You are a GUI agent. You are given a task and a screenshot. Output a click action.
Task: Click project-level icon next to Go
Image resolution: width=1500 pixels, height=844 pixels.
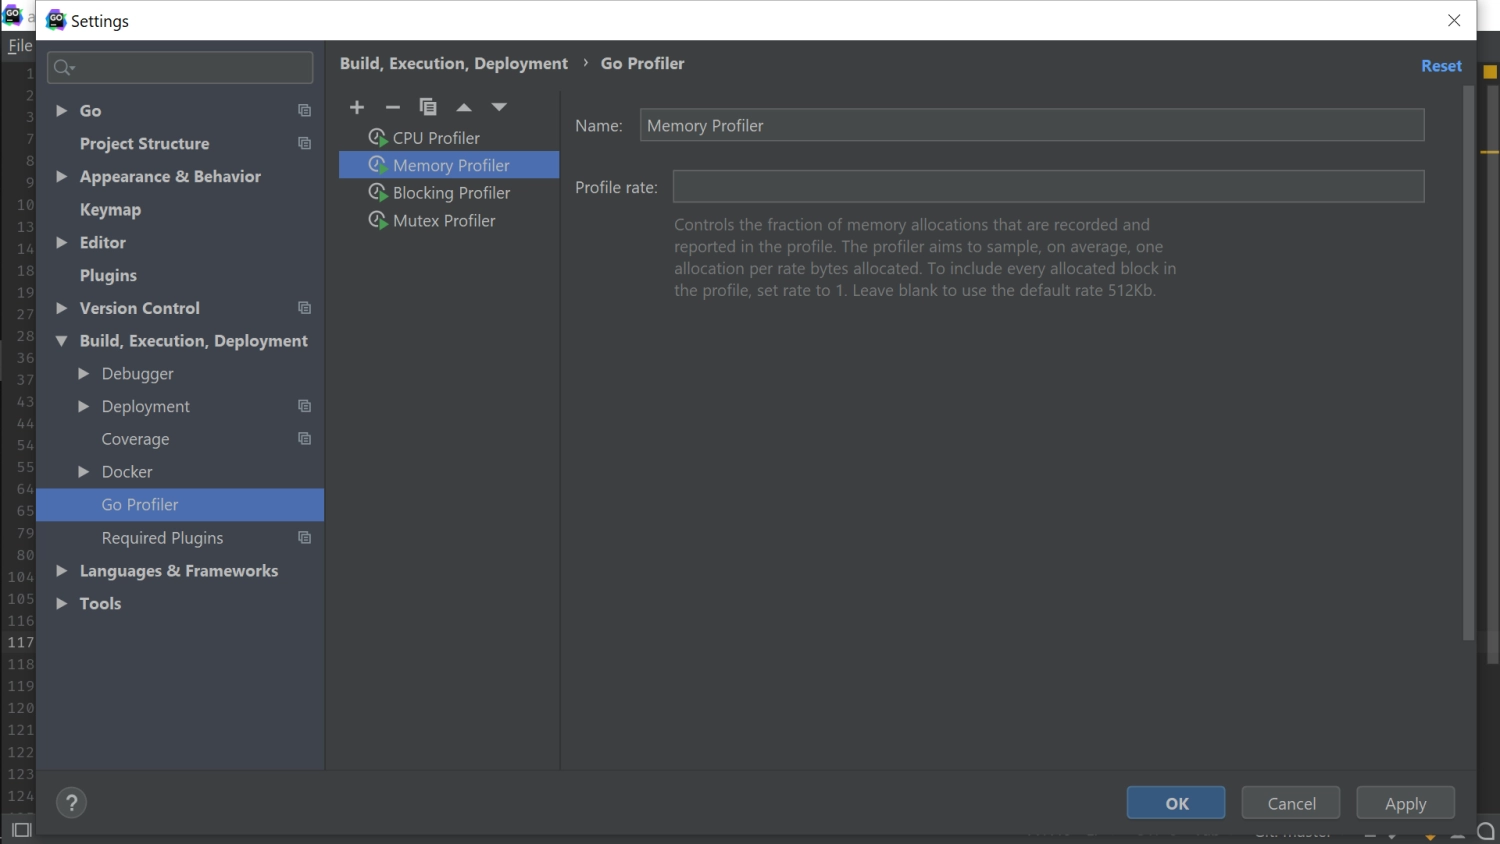pos(305,110)
